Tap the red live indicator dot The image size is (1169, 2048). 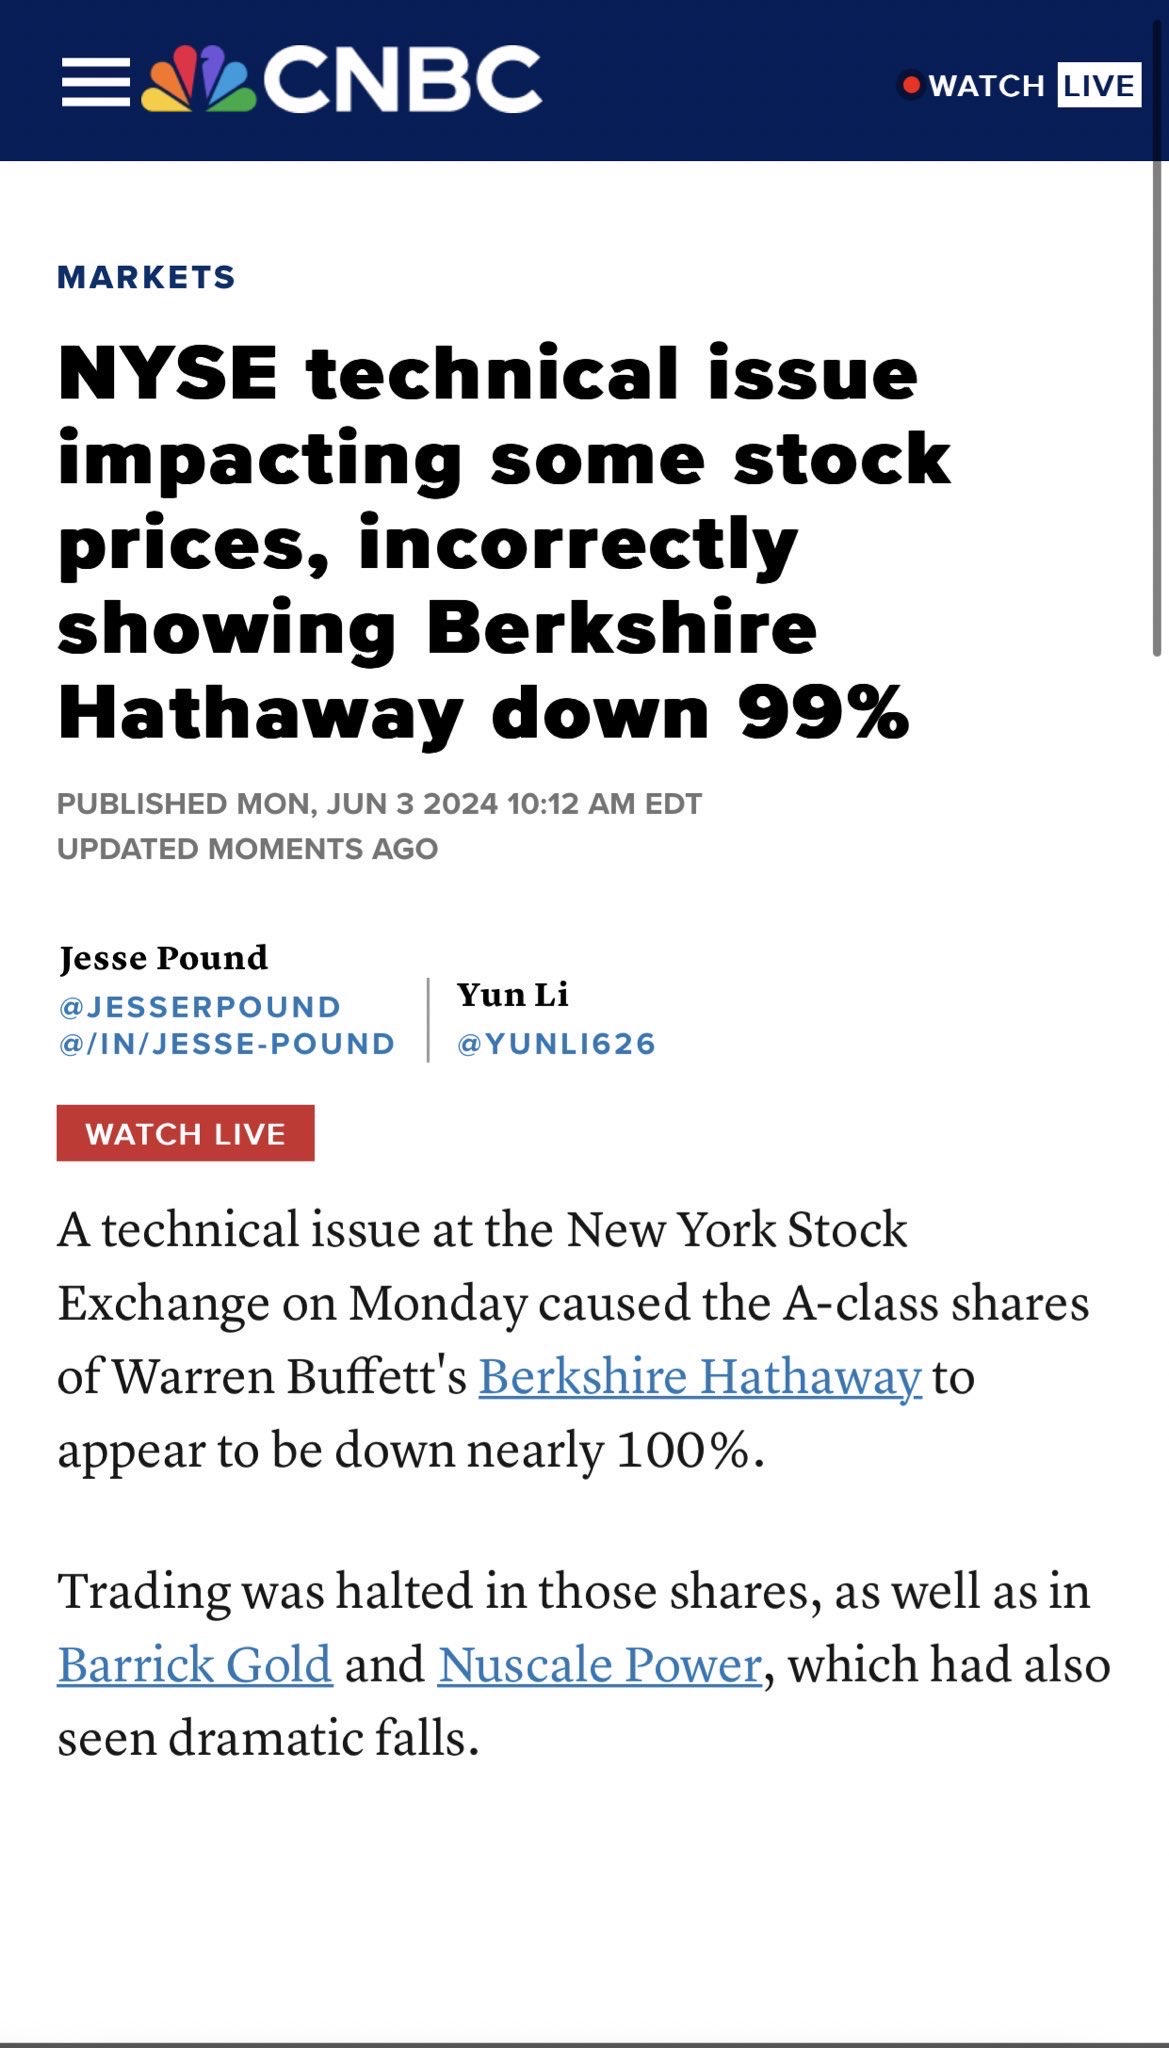(x=911, y=85)
